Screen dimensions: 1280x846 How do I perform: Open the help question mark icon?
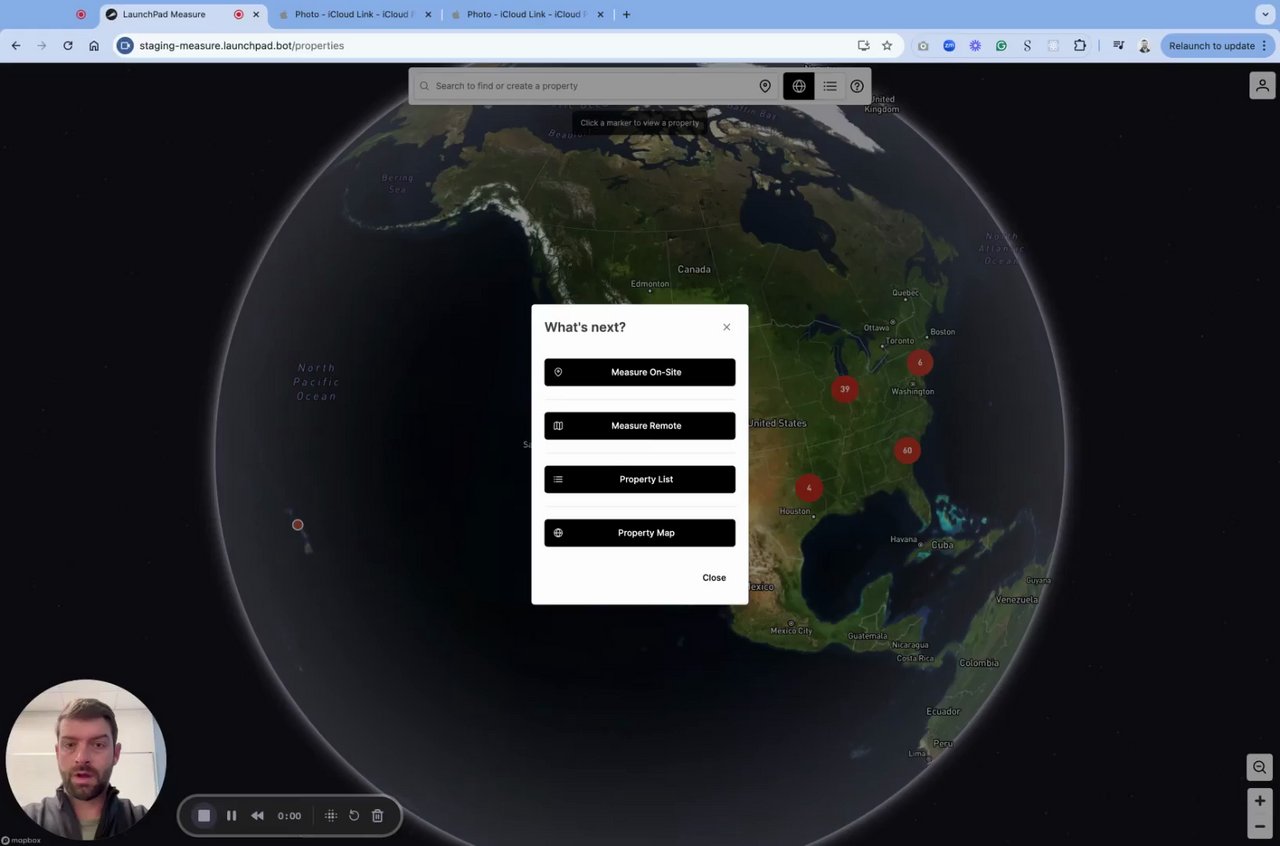pyautogui.click(x=857, y=86)
